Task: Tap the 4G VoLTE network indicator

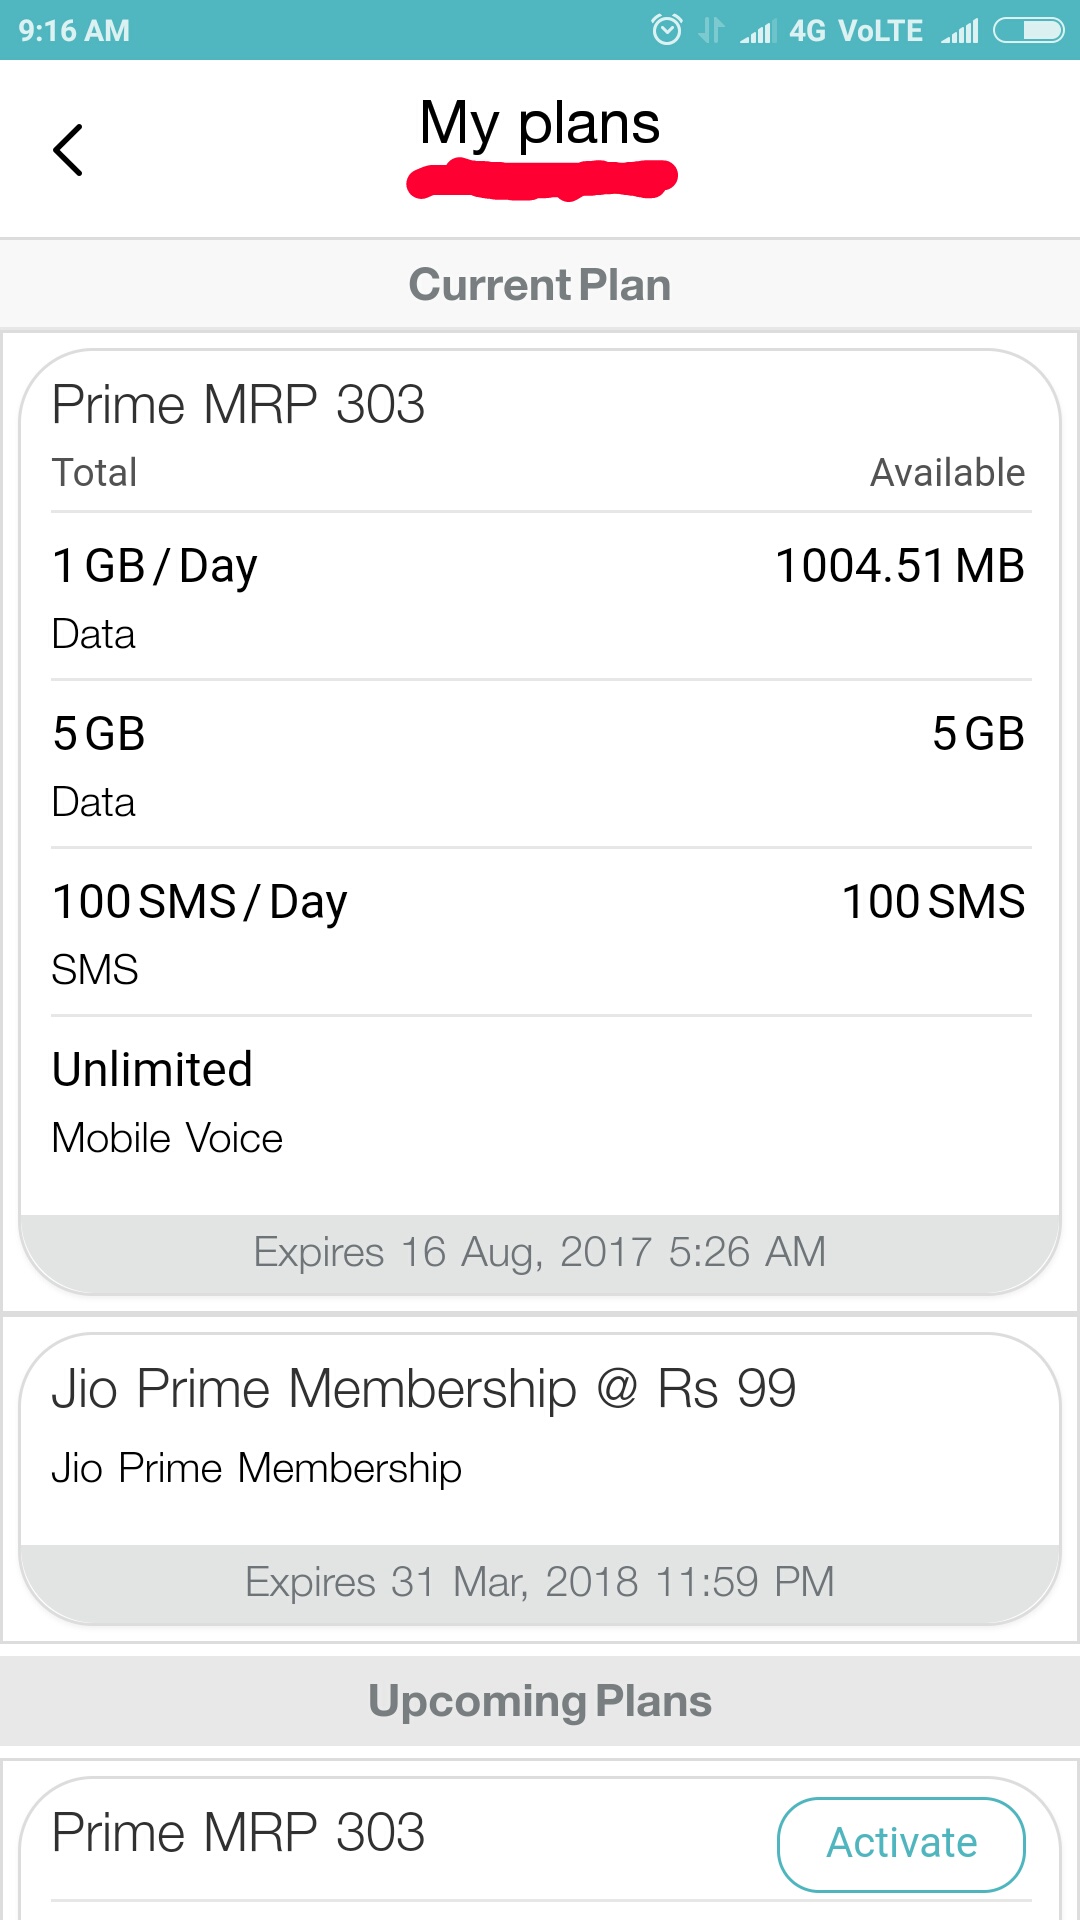Action: pyautogui.click(x=856, y=31)
